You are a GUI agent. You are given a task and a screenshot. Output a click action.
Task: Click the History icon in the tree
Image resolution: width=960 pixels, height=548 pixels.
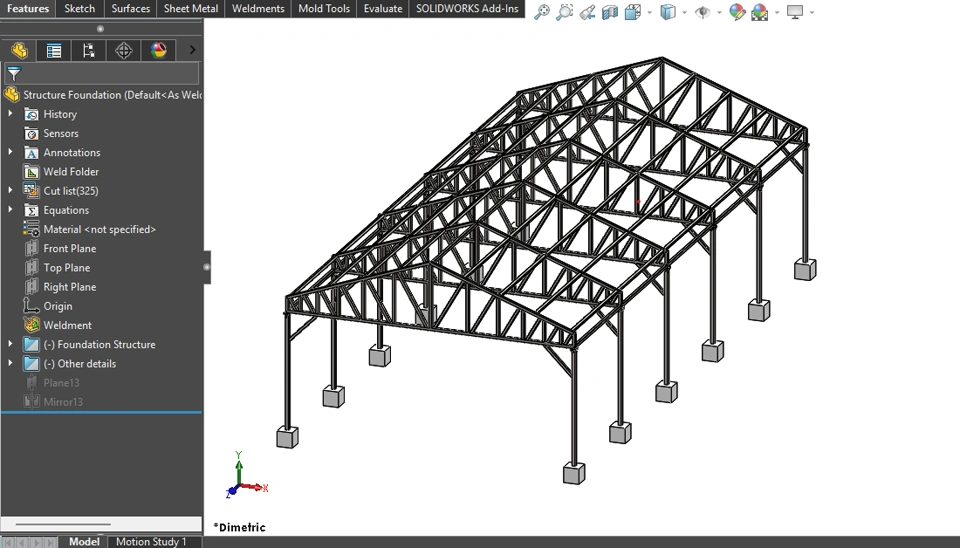pos(31,114)
